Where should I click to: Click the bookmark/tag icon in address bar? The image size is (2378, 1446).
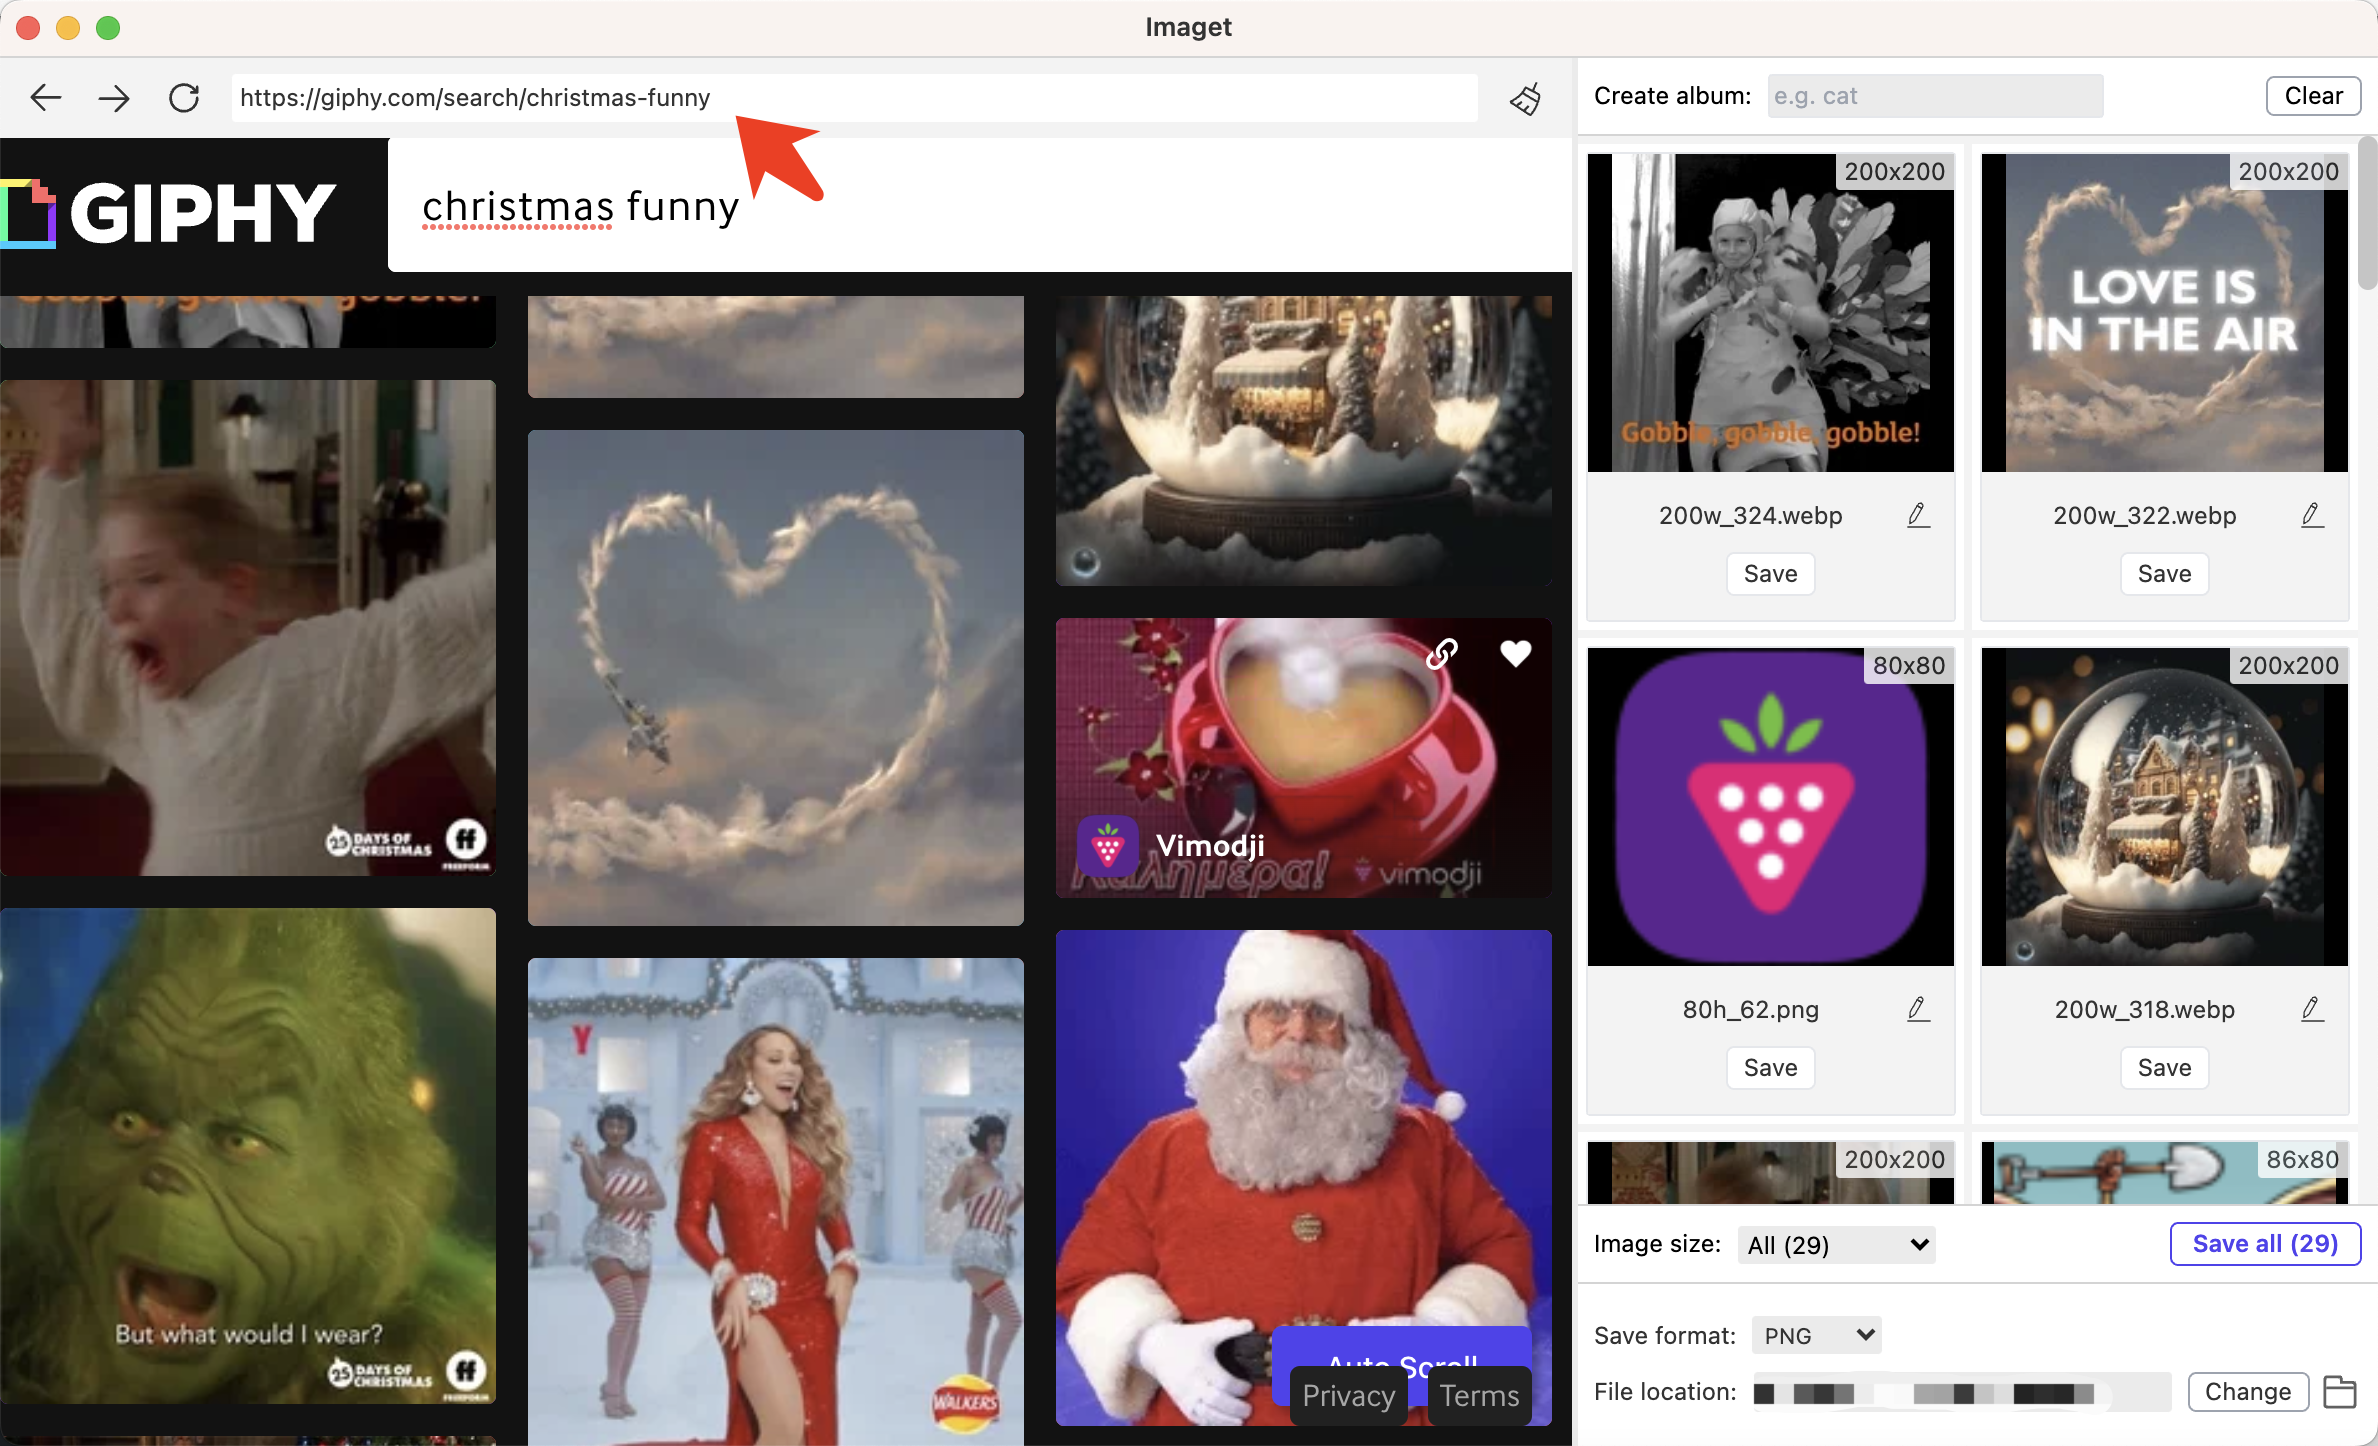1524,97
